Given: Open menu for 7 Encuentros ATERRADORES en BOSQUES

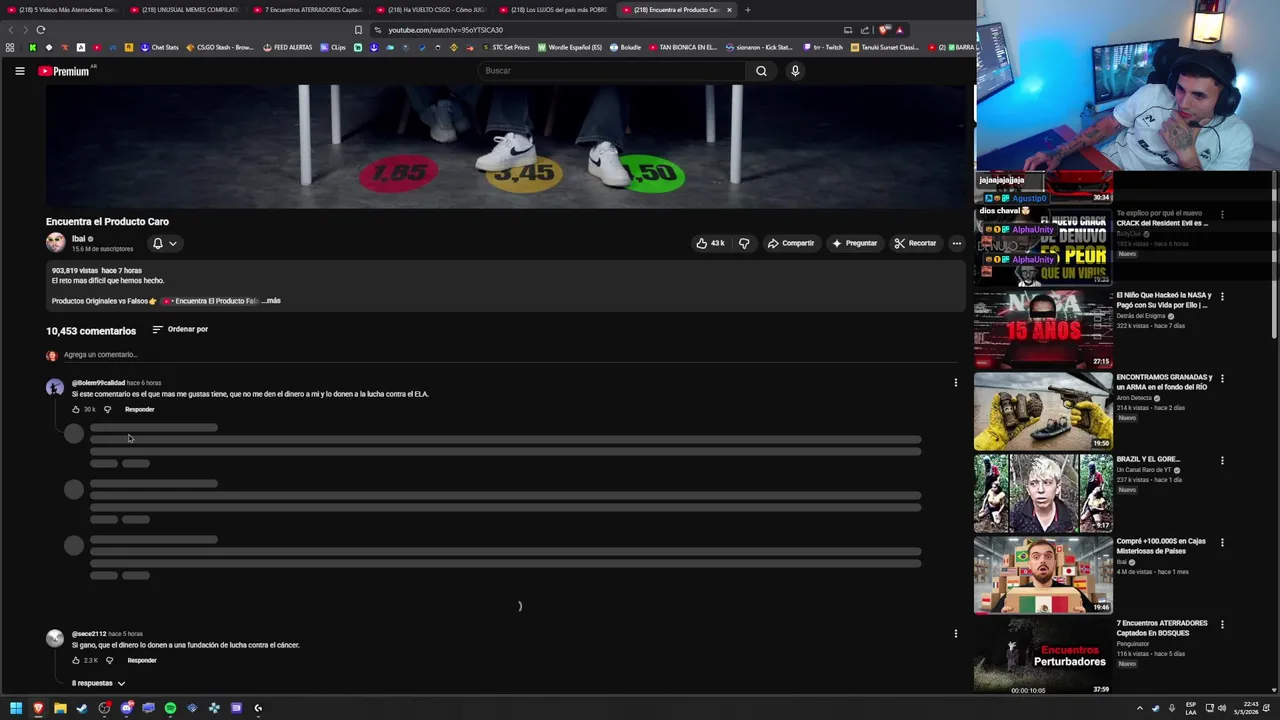Looking at the screenshot, I should [x=1222, y=625].
